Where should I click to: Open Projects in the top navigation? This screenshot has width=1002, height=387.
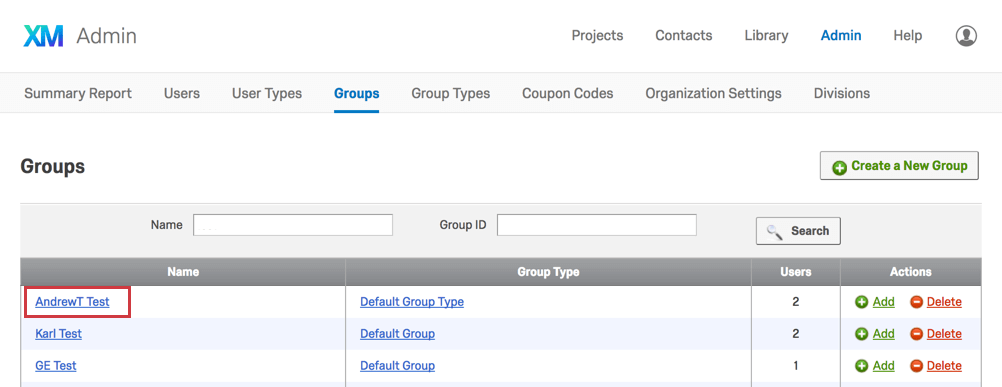click(597, 36)
